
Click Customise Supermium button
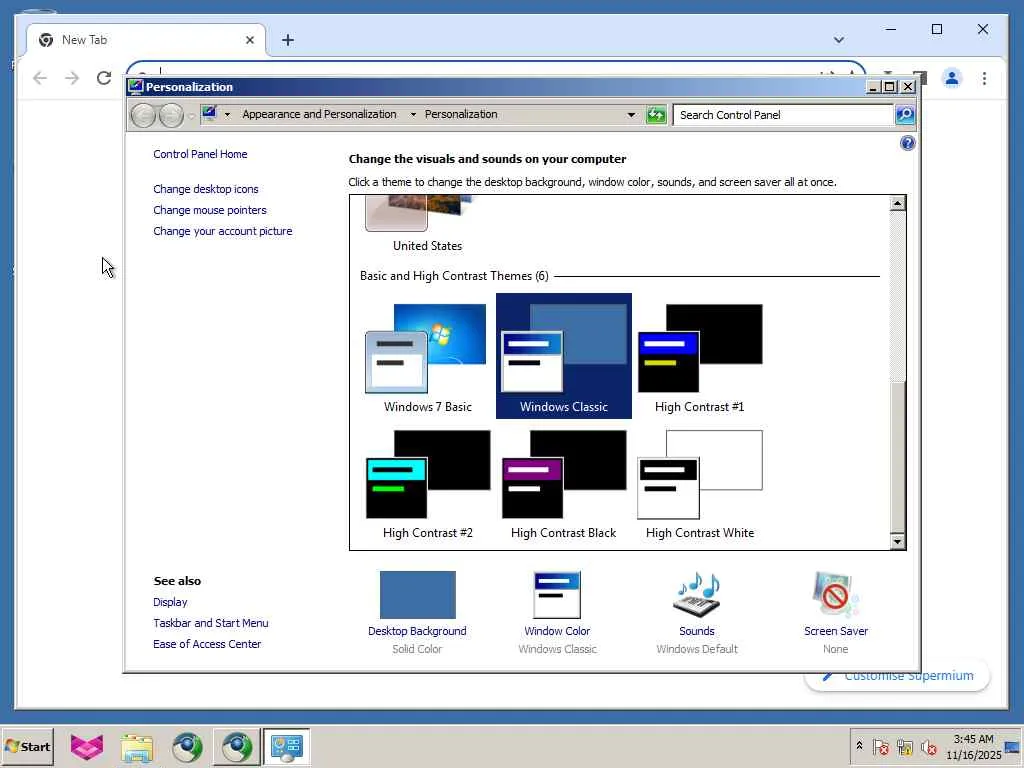click(897, 676)
